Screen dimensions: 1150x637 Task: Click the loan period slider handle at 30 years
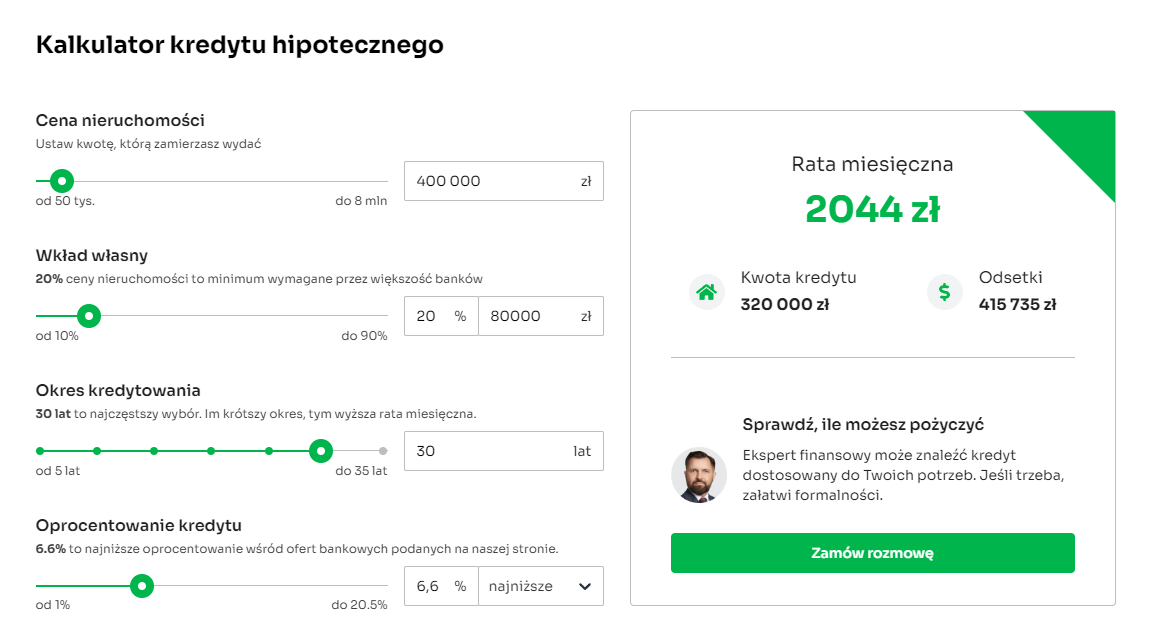pos(320,451)
